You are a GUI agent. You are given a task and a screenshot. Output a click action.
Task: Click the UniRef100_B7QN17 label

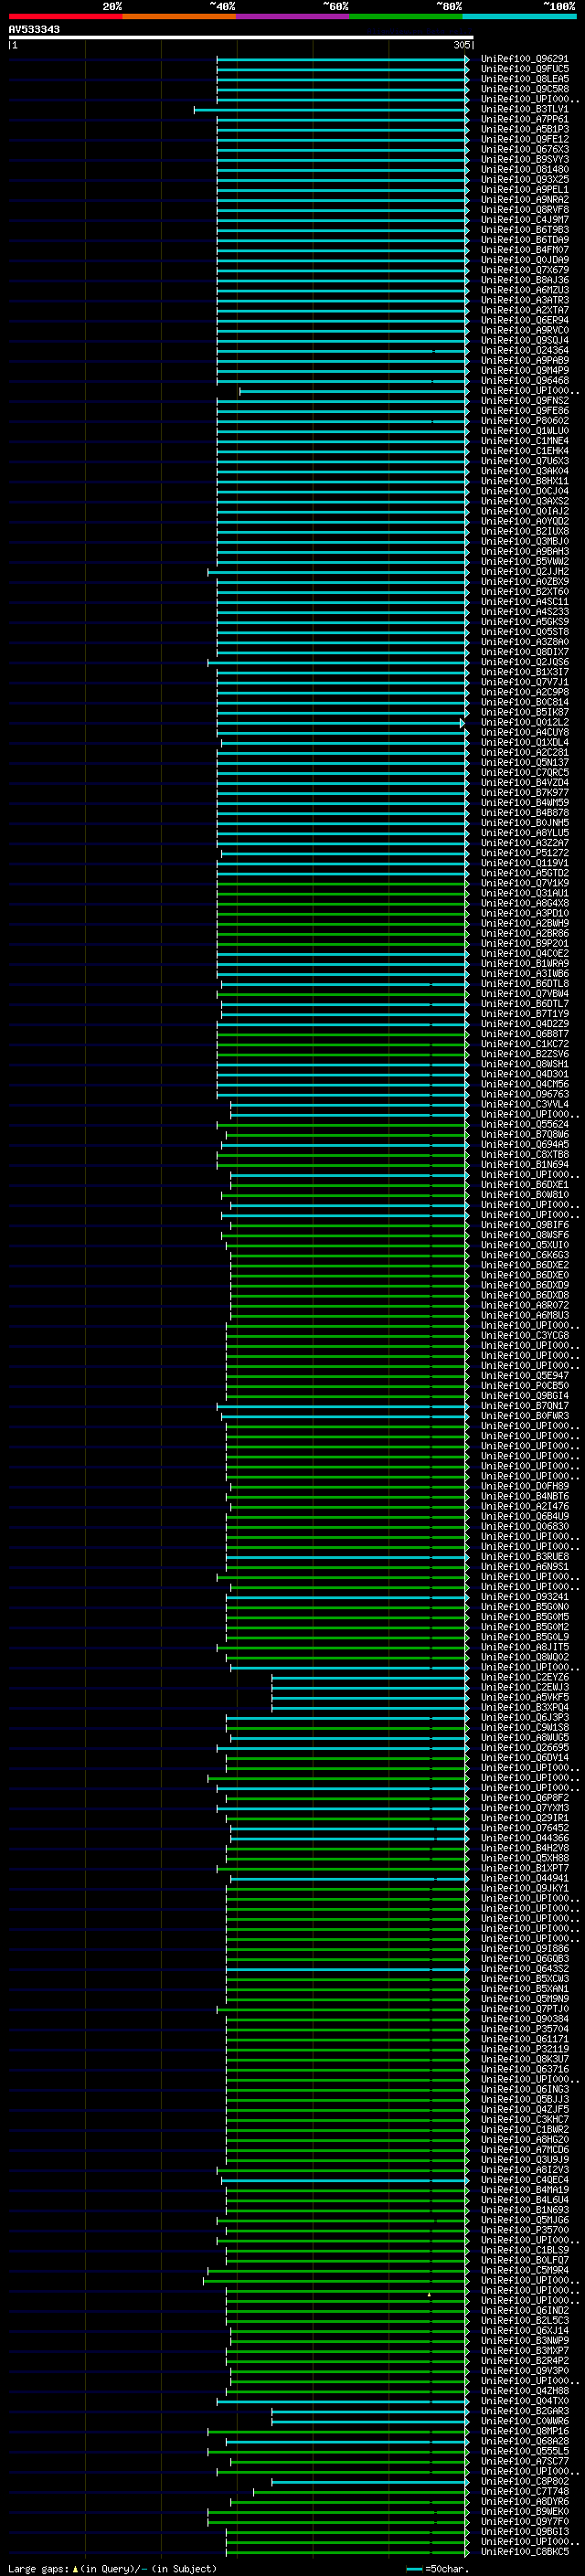pyautogui.click(x=524, y=1405)
